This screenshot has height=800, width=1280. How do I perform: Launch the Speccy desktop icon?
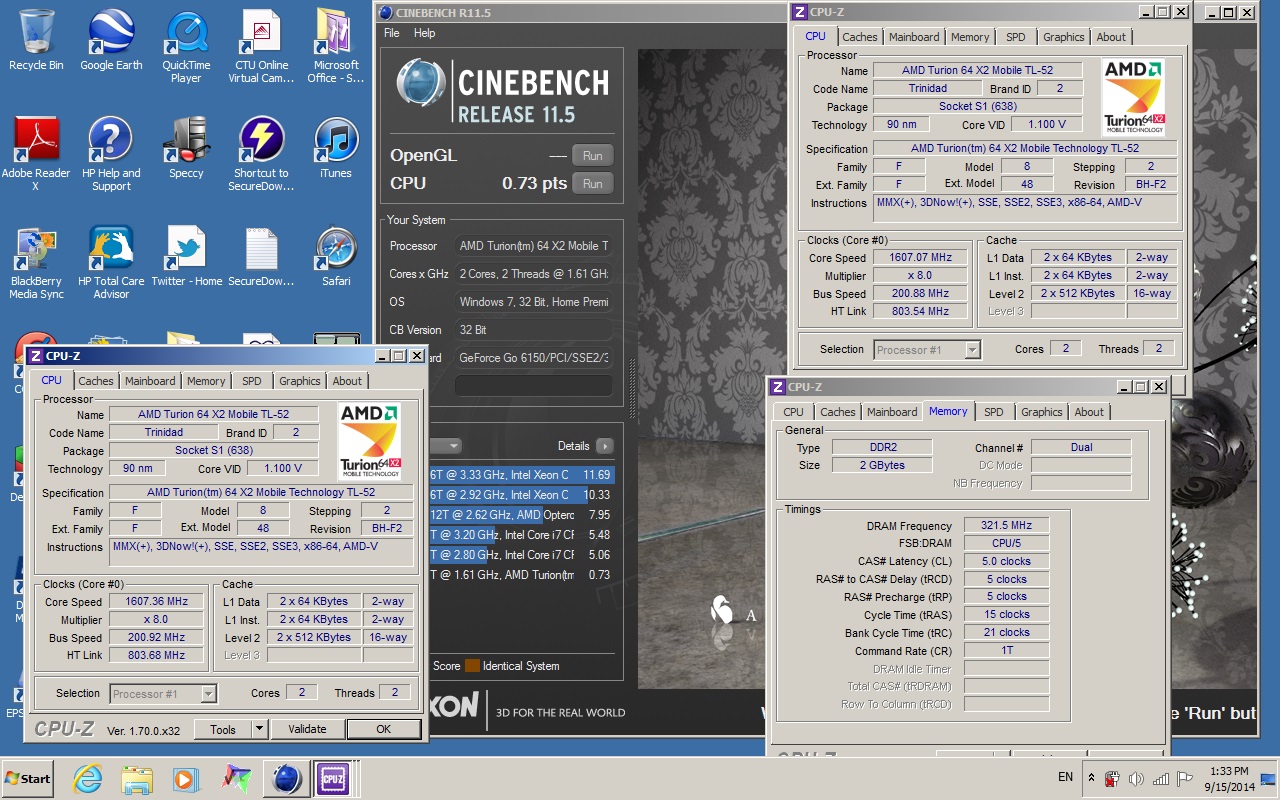(x=186, y=148)
